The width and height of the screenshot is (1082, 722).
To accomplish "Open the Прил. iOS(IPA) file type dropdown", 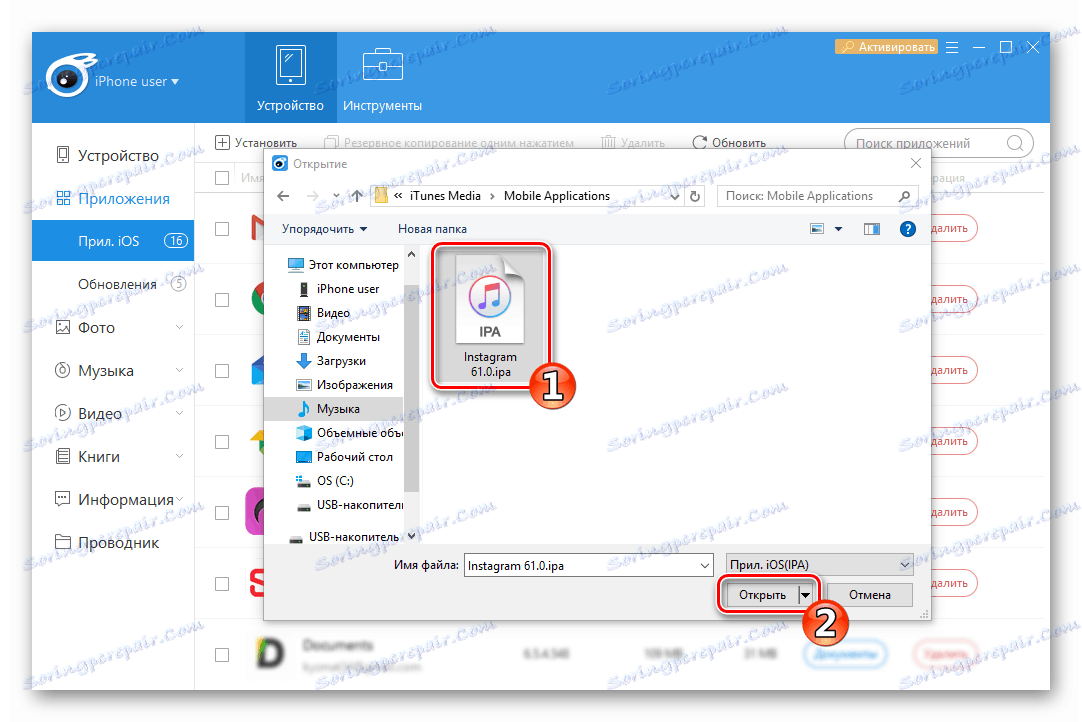I will (x=819, y=565).
